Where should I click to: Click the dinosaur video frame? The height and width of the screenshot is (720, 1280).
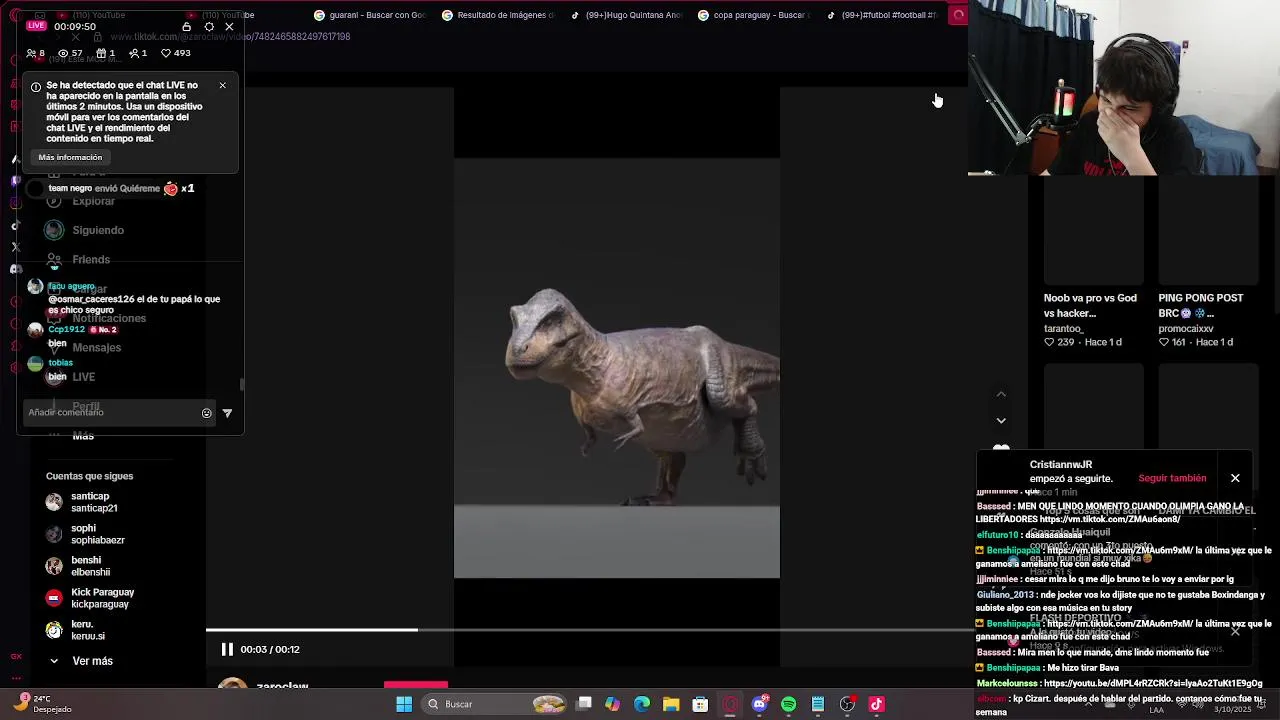coord(617,368)
